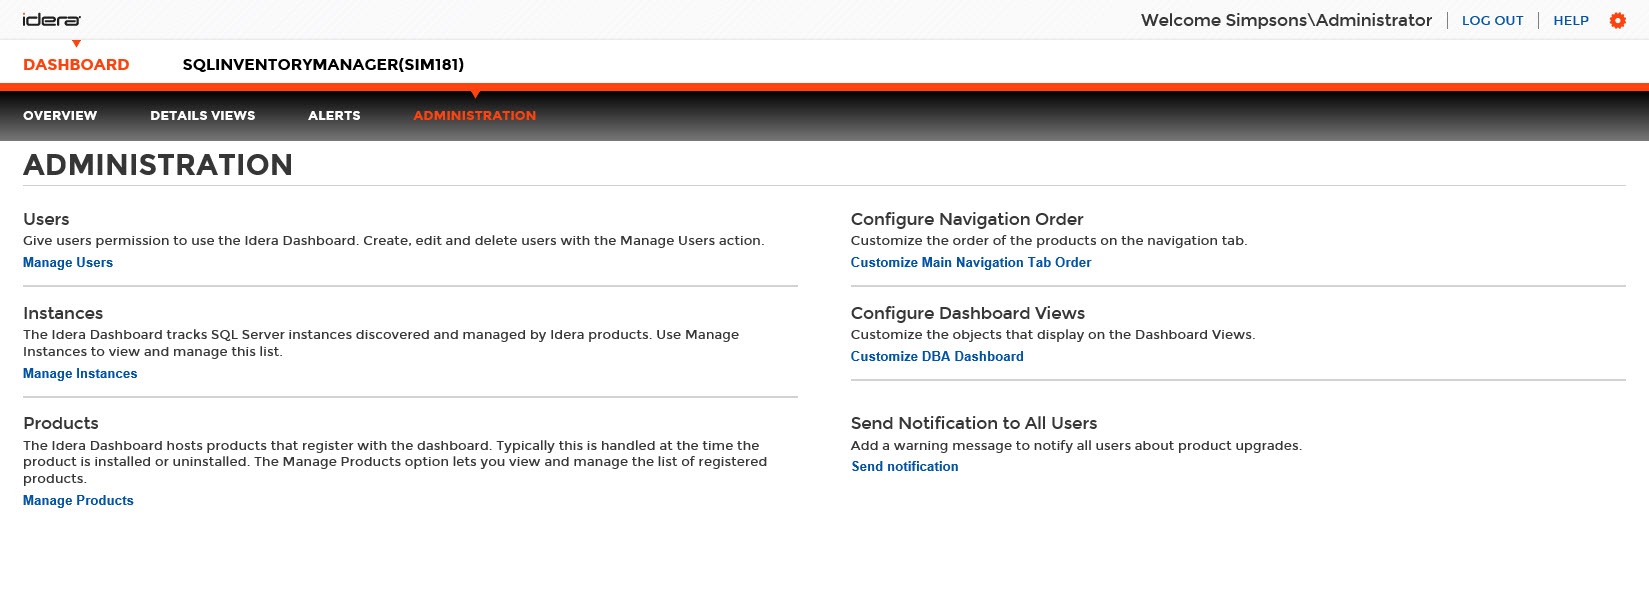The width and height of the screenshot is (1649, 614).
Task: Open Manage Instances link
Action: [x=80, y=374]
